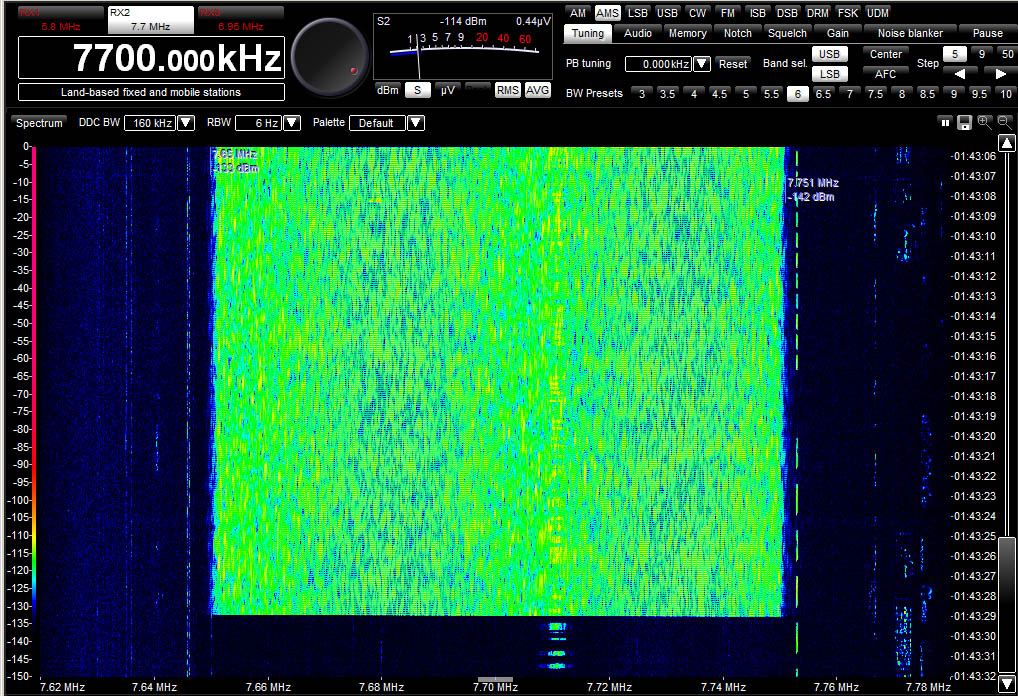The image size is (1018, 696).
Task: Click the Pause button
Action: pos(987,33)
